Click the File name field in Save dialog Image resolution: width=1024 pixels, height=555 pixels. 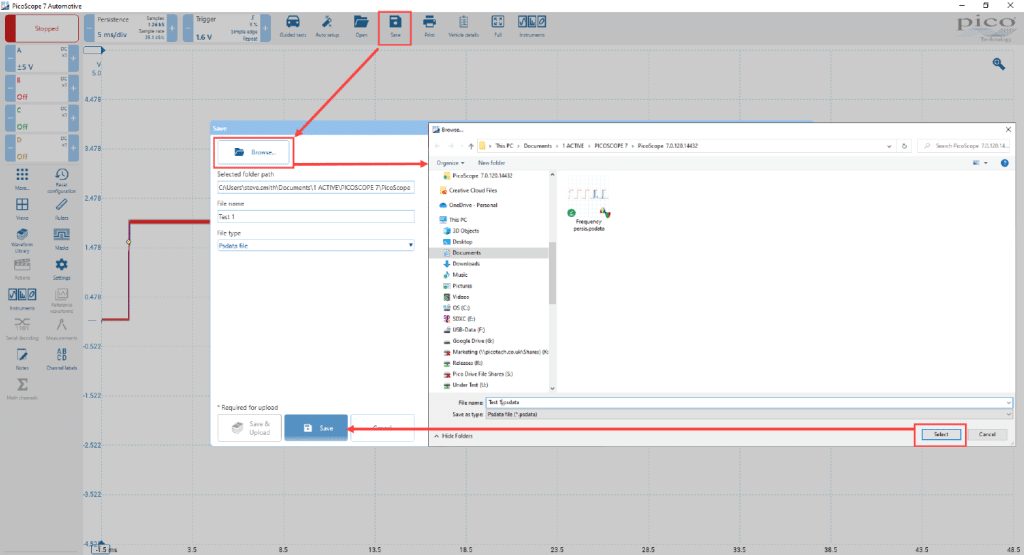coord(315,217)
